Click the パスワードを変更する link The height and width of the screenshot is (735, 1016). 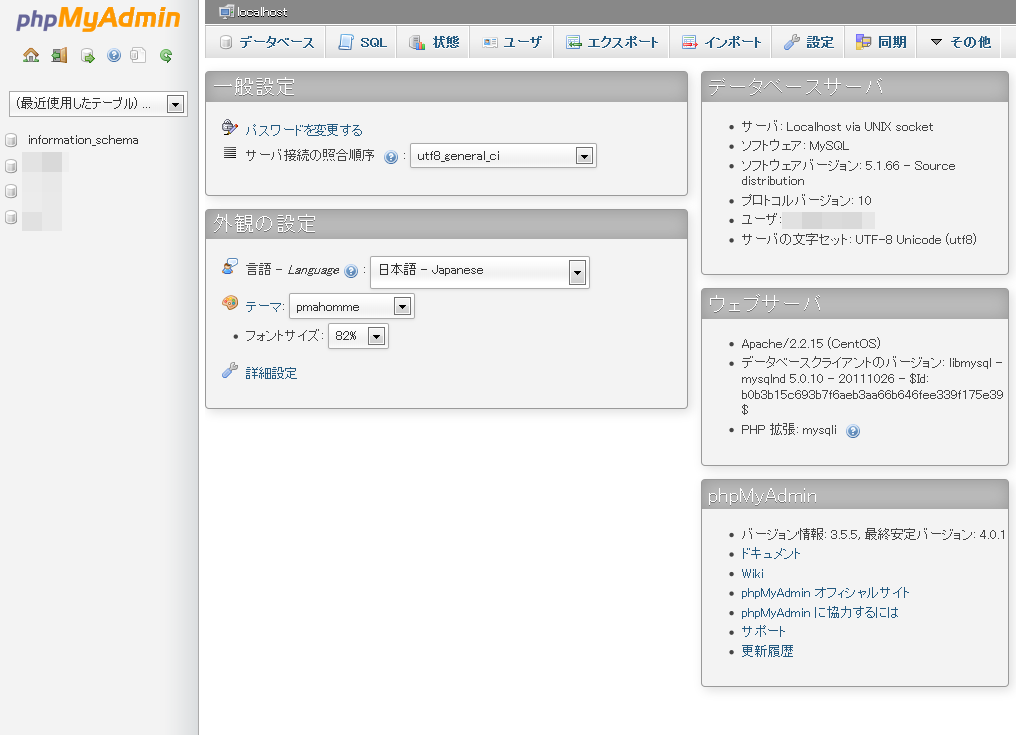(x=304, y=130)
